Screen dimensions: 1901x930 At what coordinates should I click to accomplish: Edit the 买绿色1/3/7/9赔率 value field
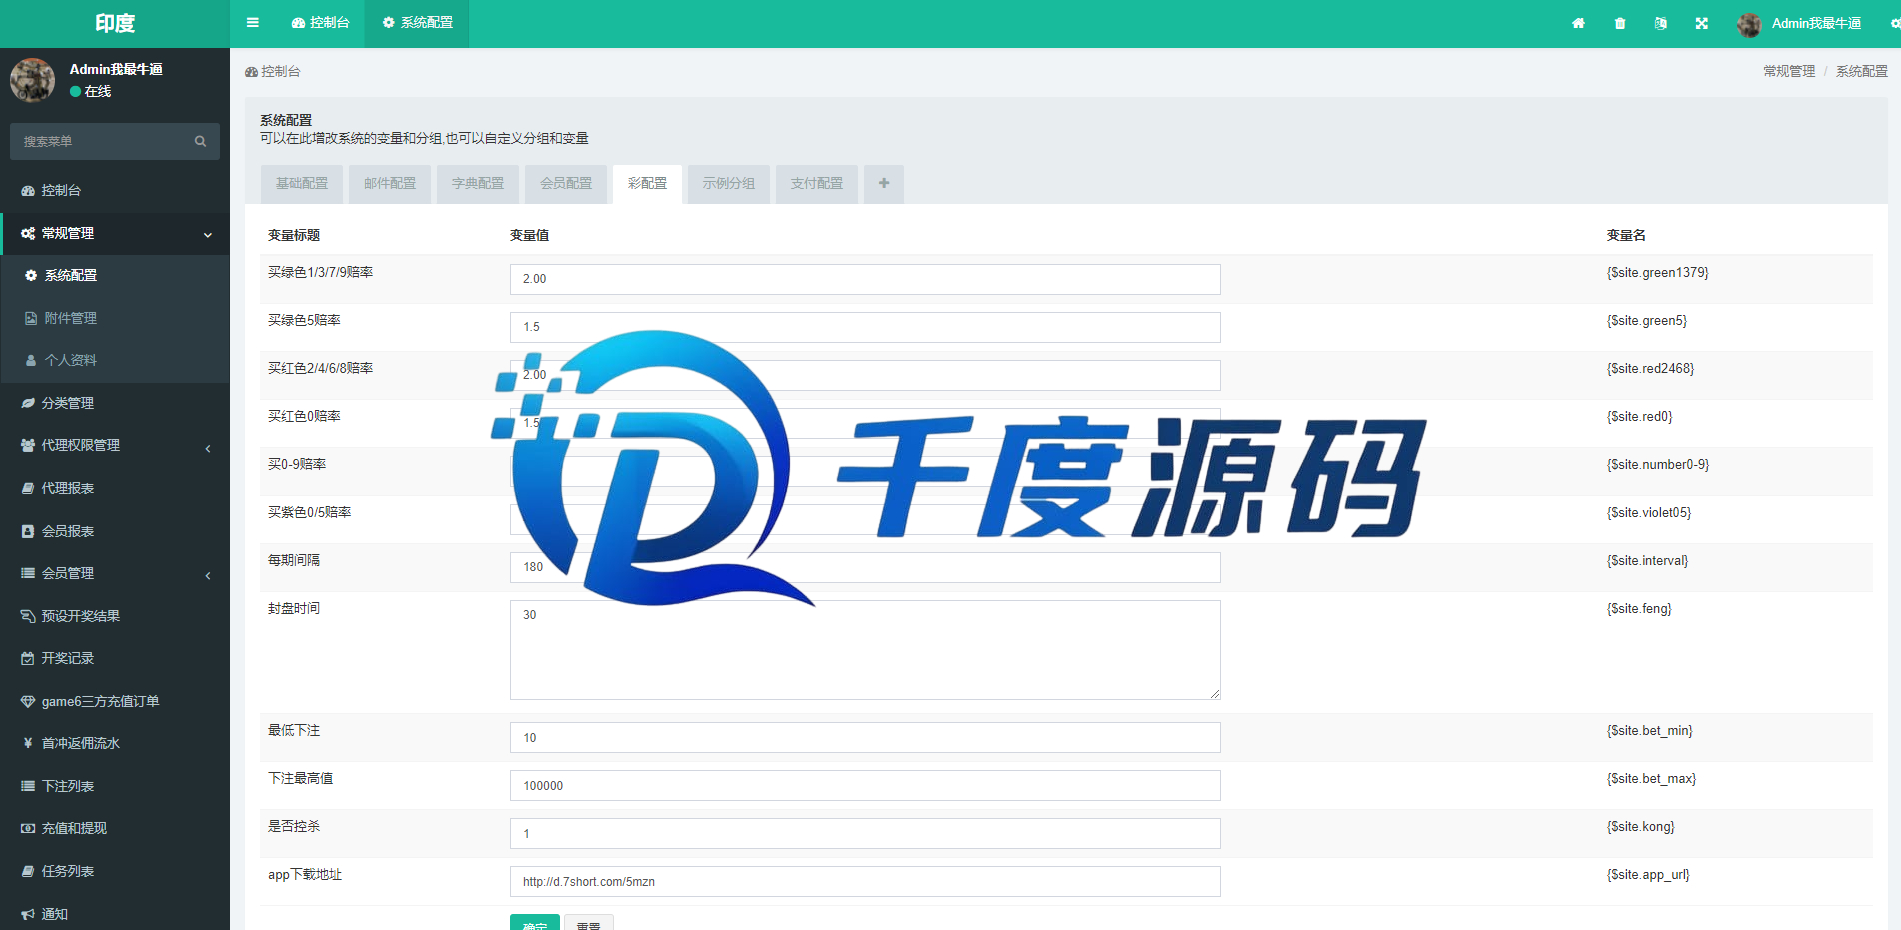865,279
